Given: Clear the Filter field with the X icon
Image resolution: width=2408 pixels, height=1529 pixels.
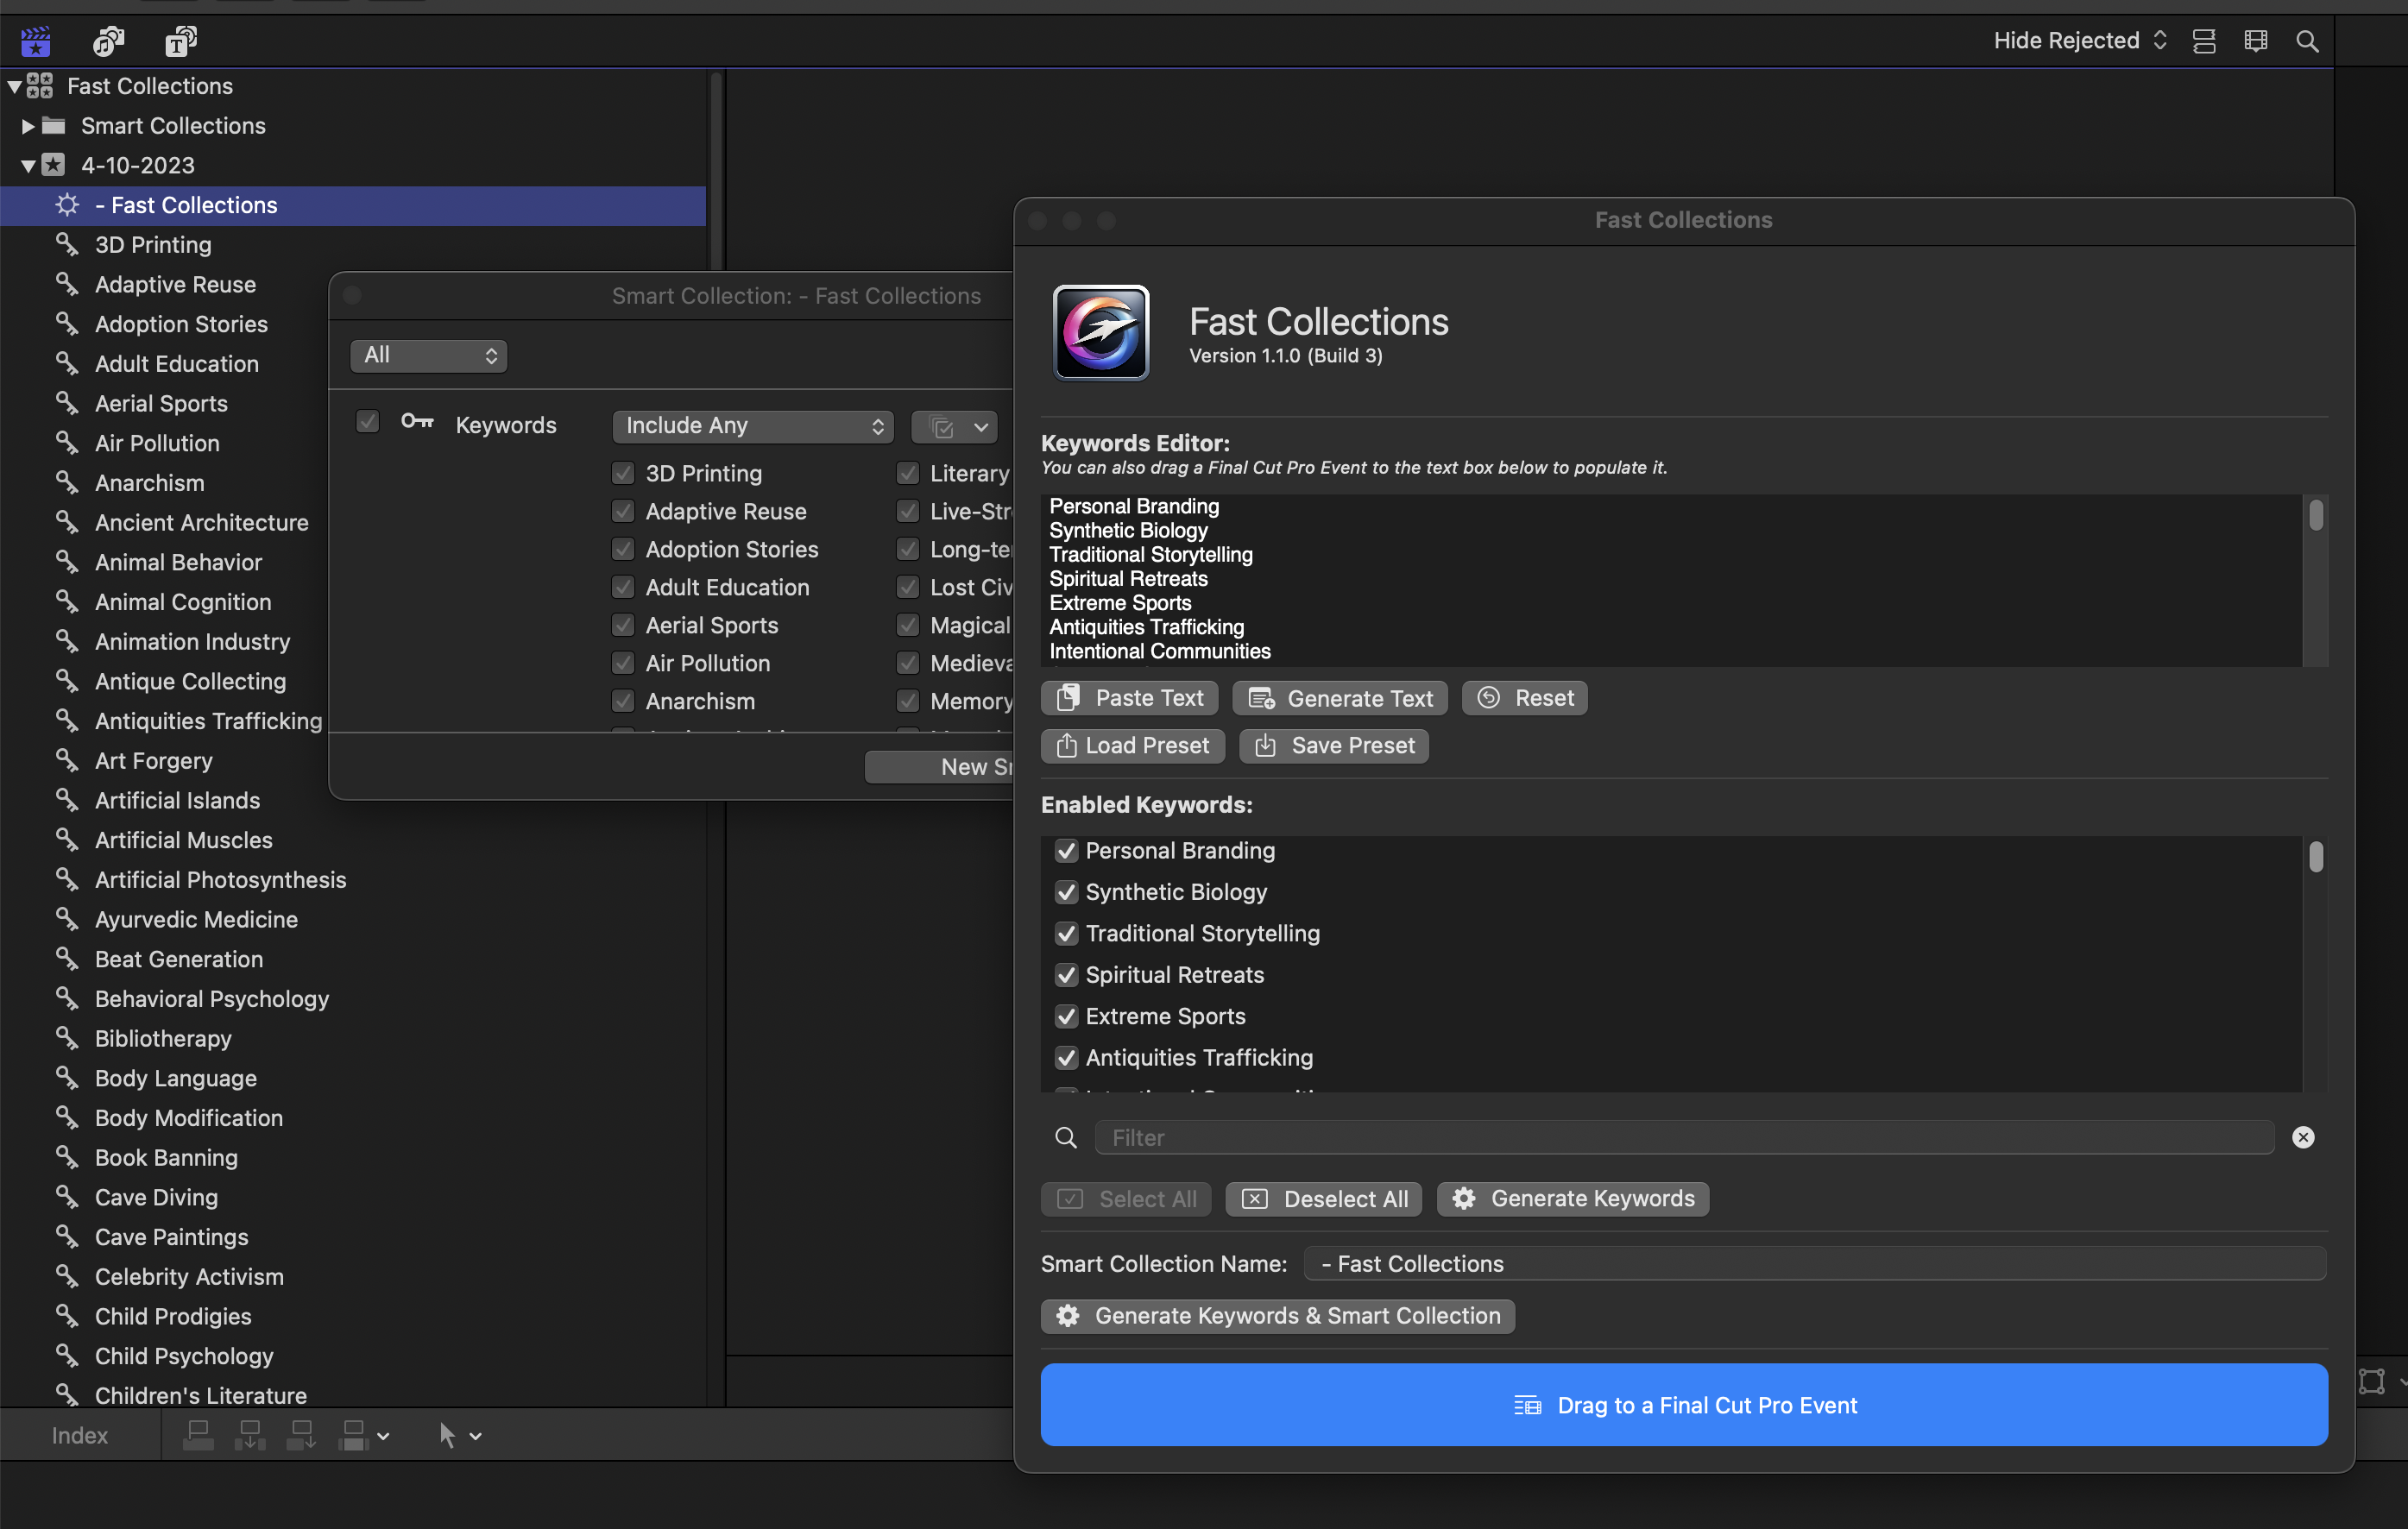Looking at the screenshot, I should 2303,1137.
